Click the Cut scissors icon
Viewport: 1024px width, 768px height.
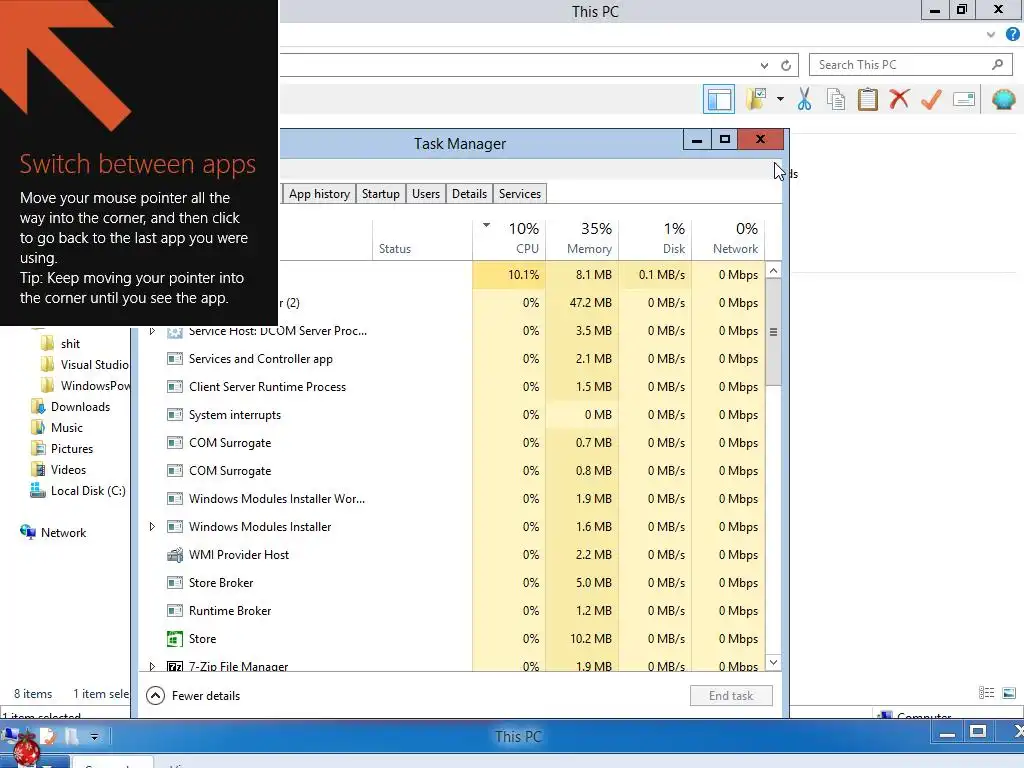click(804, 99)
